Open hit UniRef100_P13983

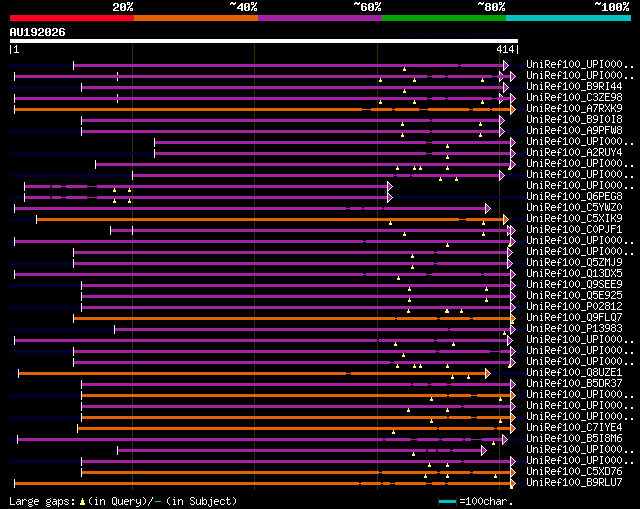click(574, 329)
